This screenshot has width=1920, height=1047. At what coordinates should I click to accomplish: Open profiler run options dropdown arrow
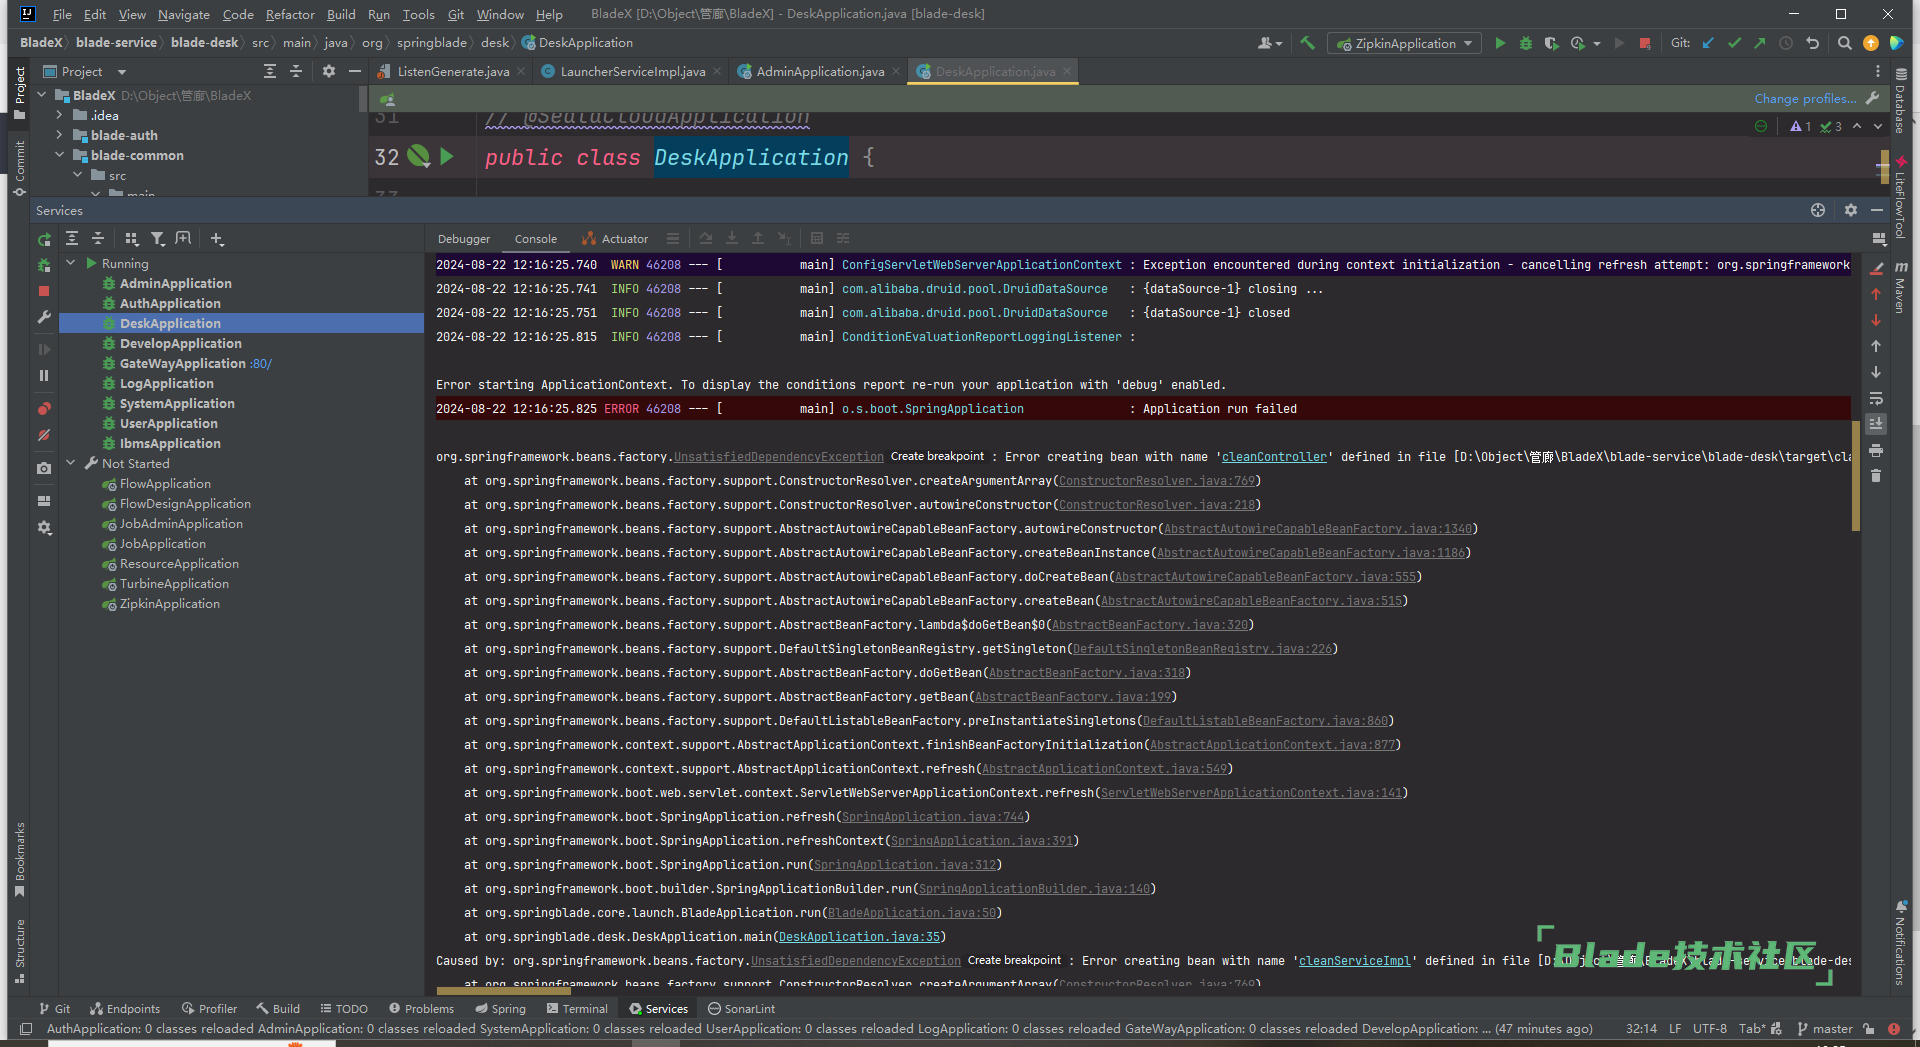pyautogui.click(x=1597, y=43)
